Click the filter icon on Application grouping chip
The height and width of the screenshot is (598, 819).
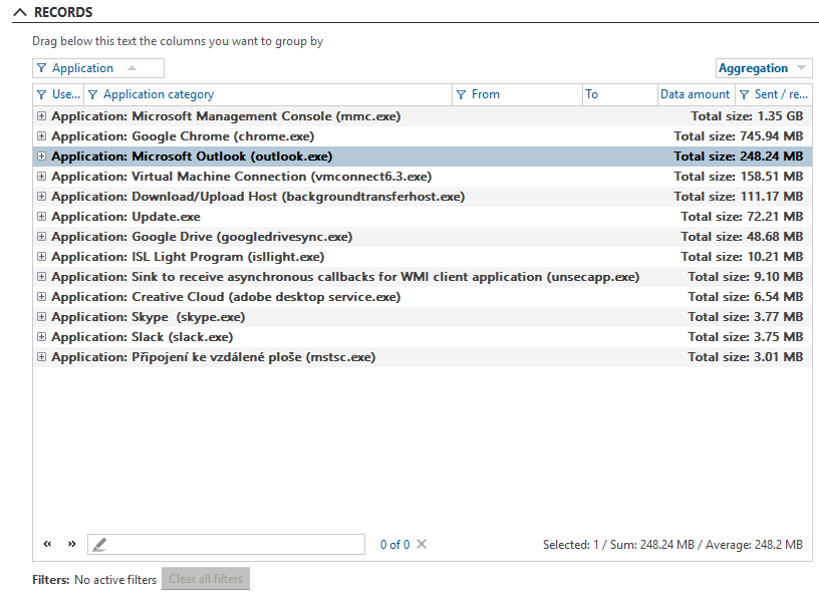coord(42,69)
